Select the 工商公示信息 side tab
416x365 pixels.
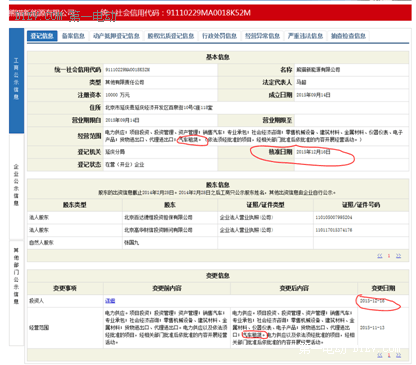16,80
